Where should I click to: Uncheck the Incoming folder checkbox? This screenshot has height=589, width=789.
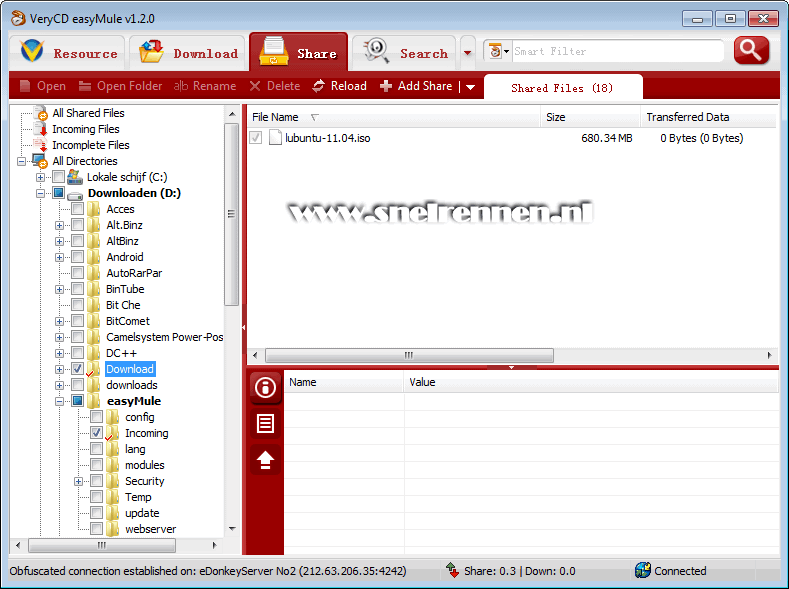[97, 433]
